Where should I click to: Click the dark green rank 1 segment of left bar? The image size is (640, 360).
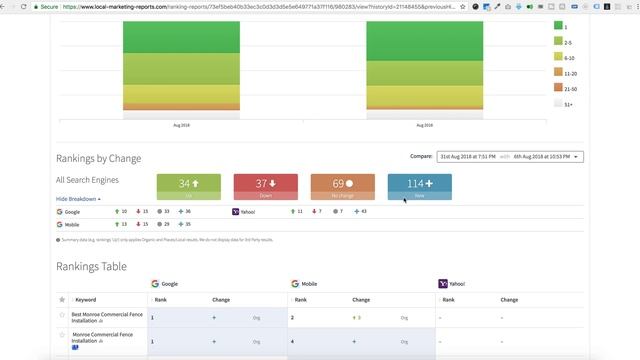coord(181,37)
